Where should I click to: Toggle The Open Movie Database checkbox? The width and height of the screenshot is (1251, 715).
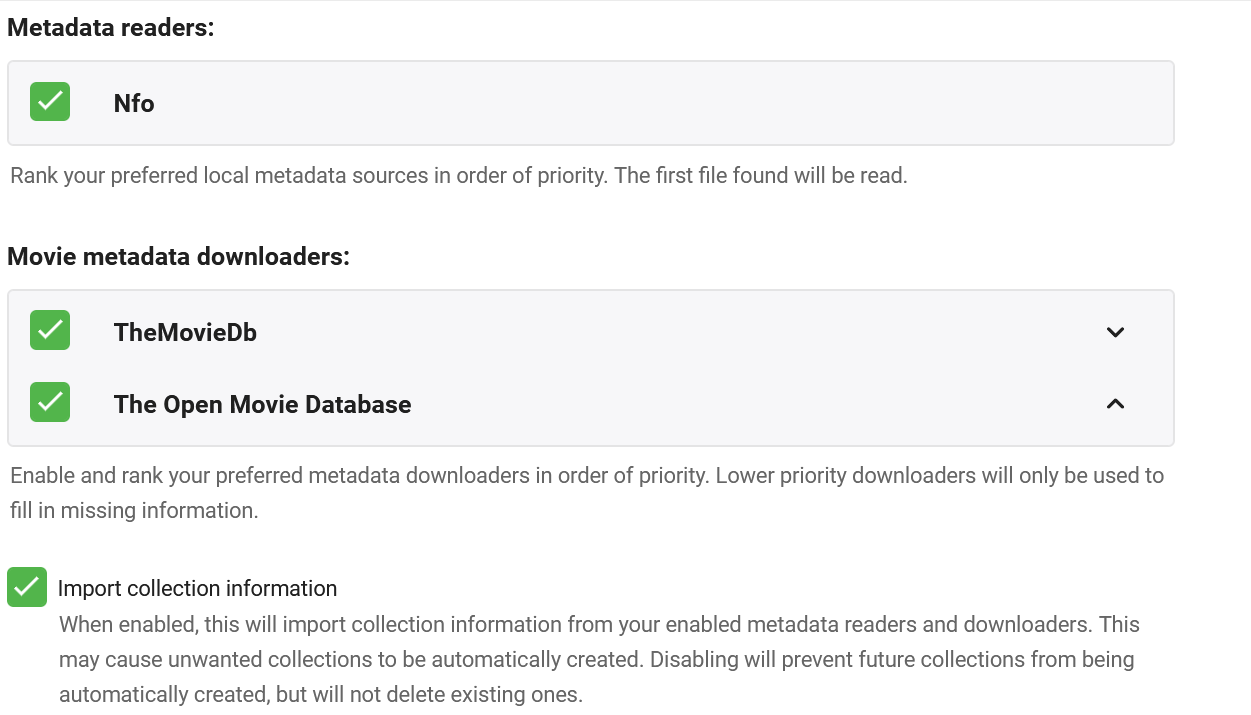pos(50,403)
